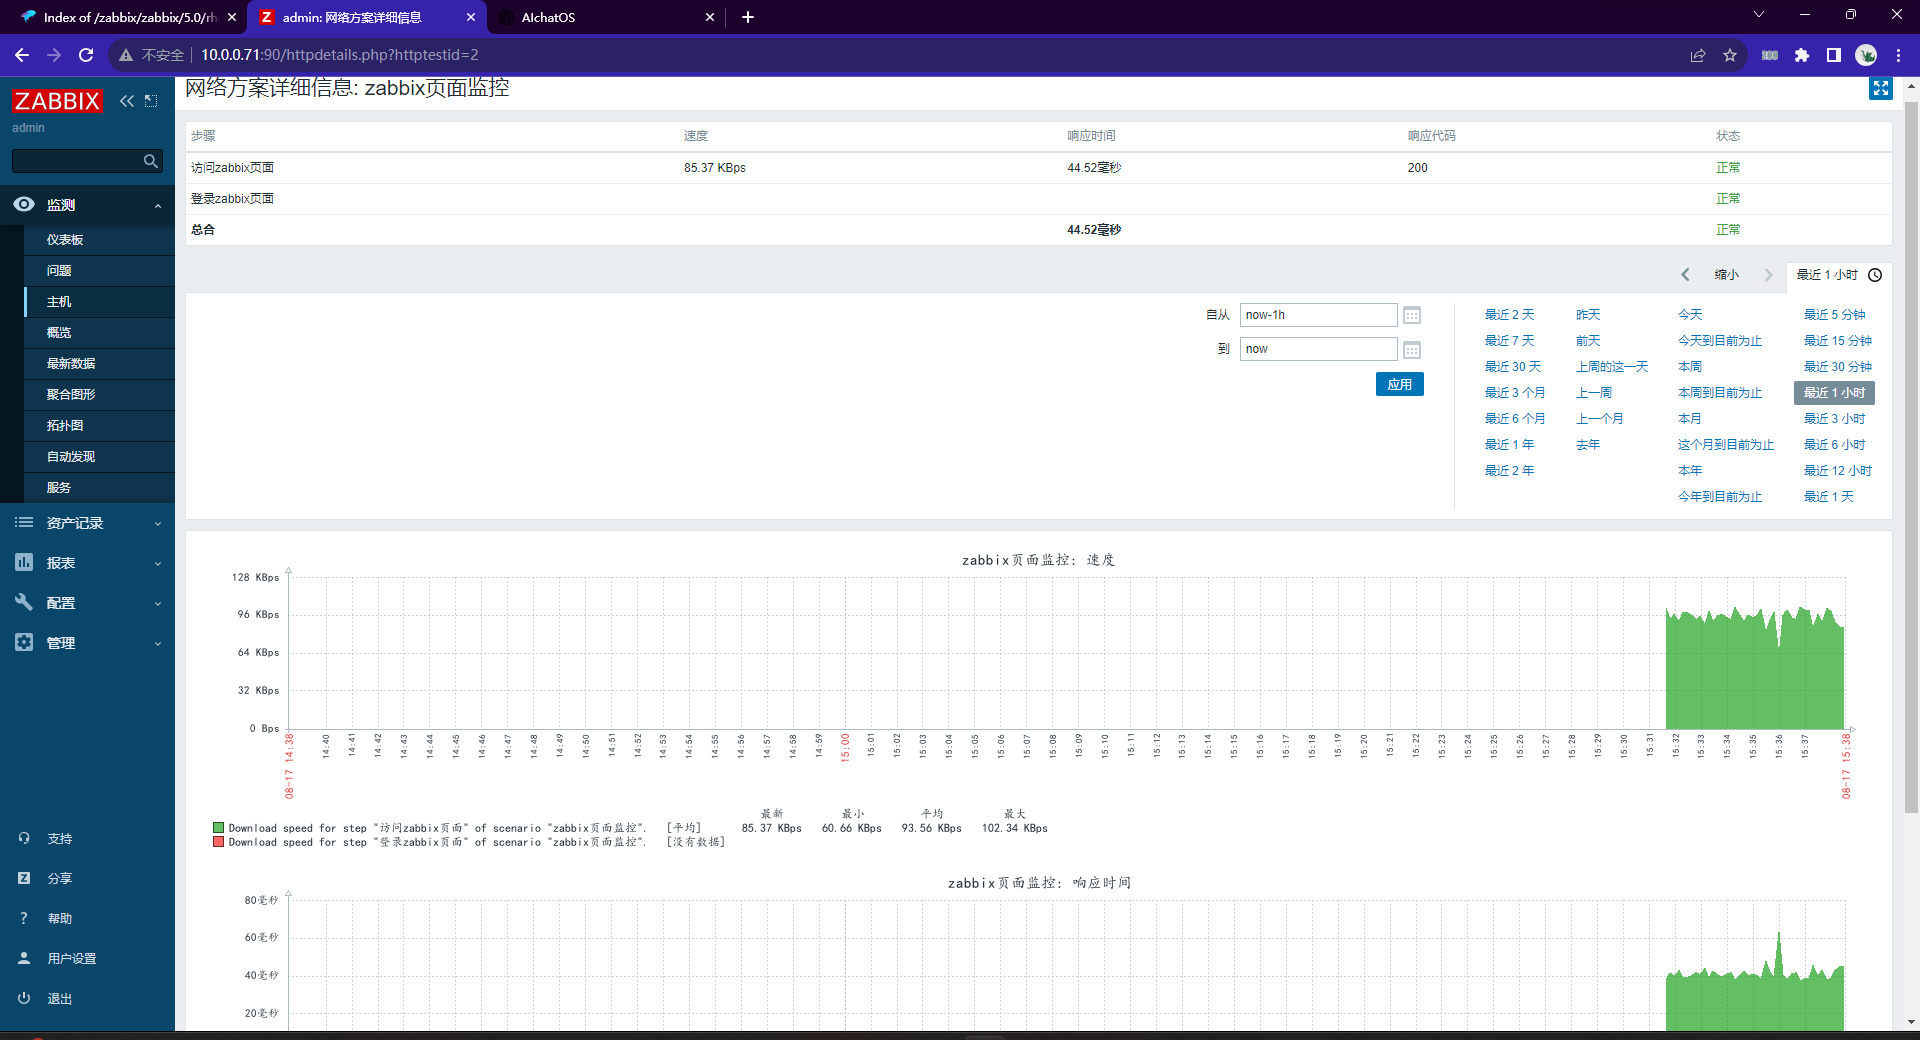Go to next time period arrow
The image size is (1920, 1040).
tap(1768, 275)
